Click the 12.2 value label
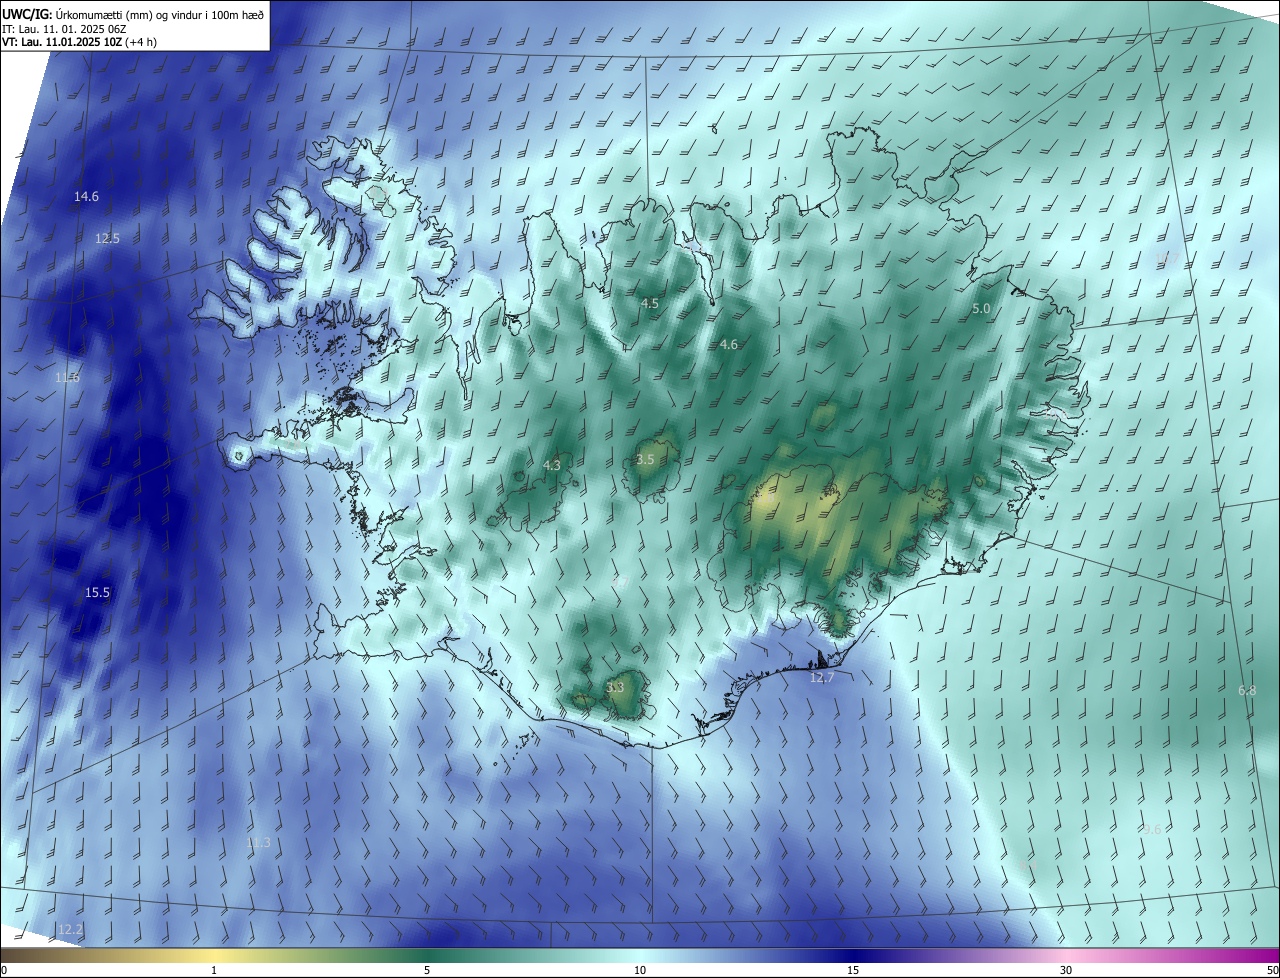The image size is (1280, 978). 70,930
